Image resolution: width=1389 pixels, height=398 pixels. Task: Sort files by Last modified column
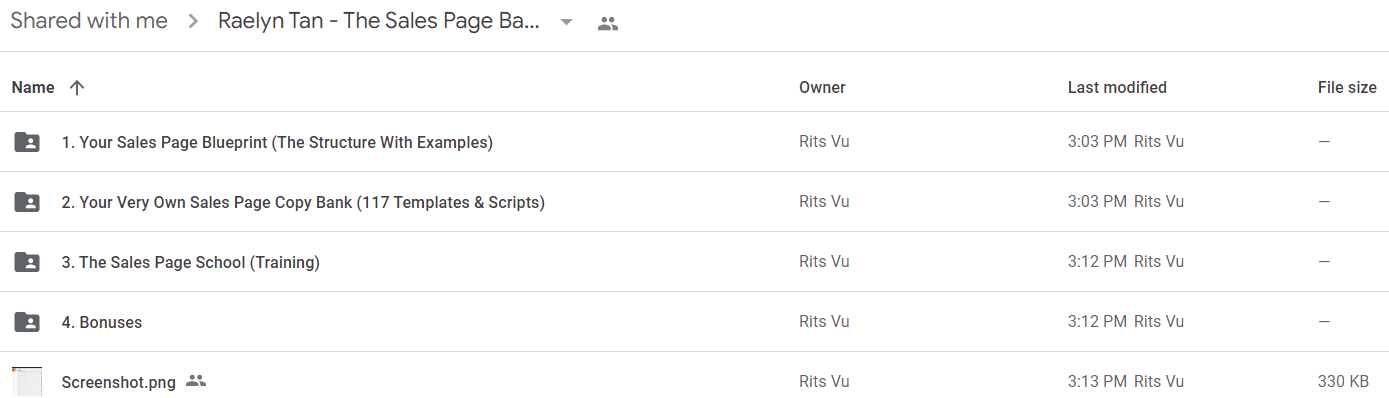(1117, 88)
